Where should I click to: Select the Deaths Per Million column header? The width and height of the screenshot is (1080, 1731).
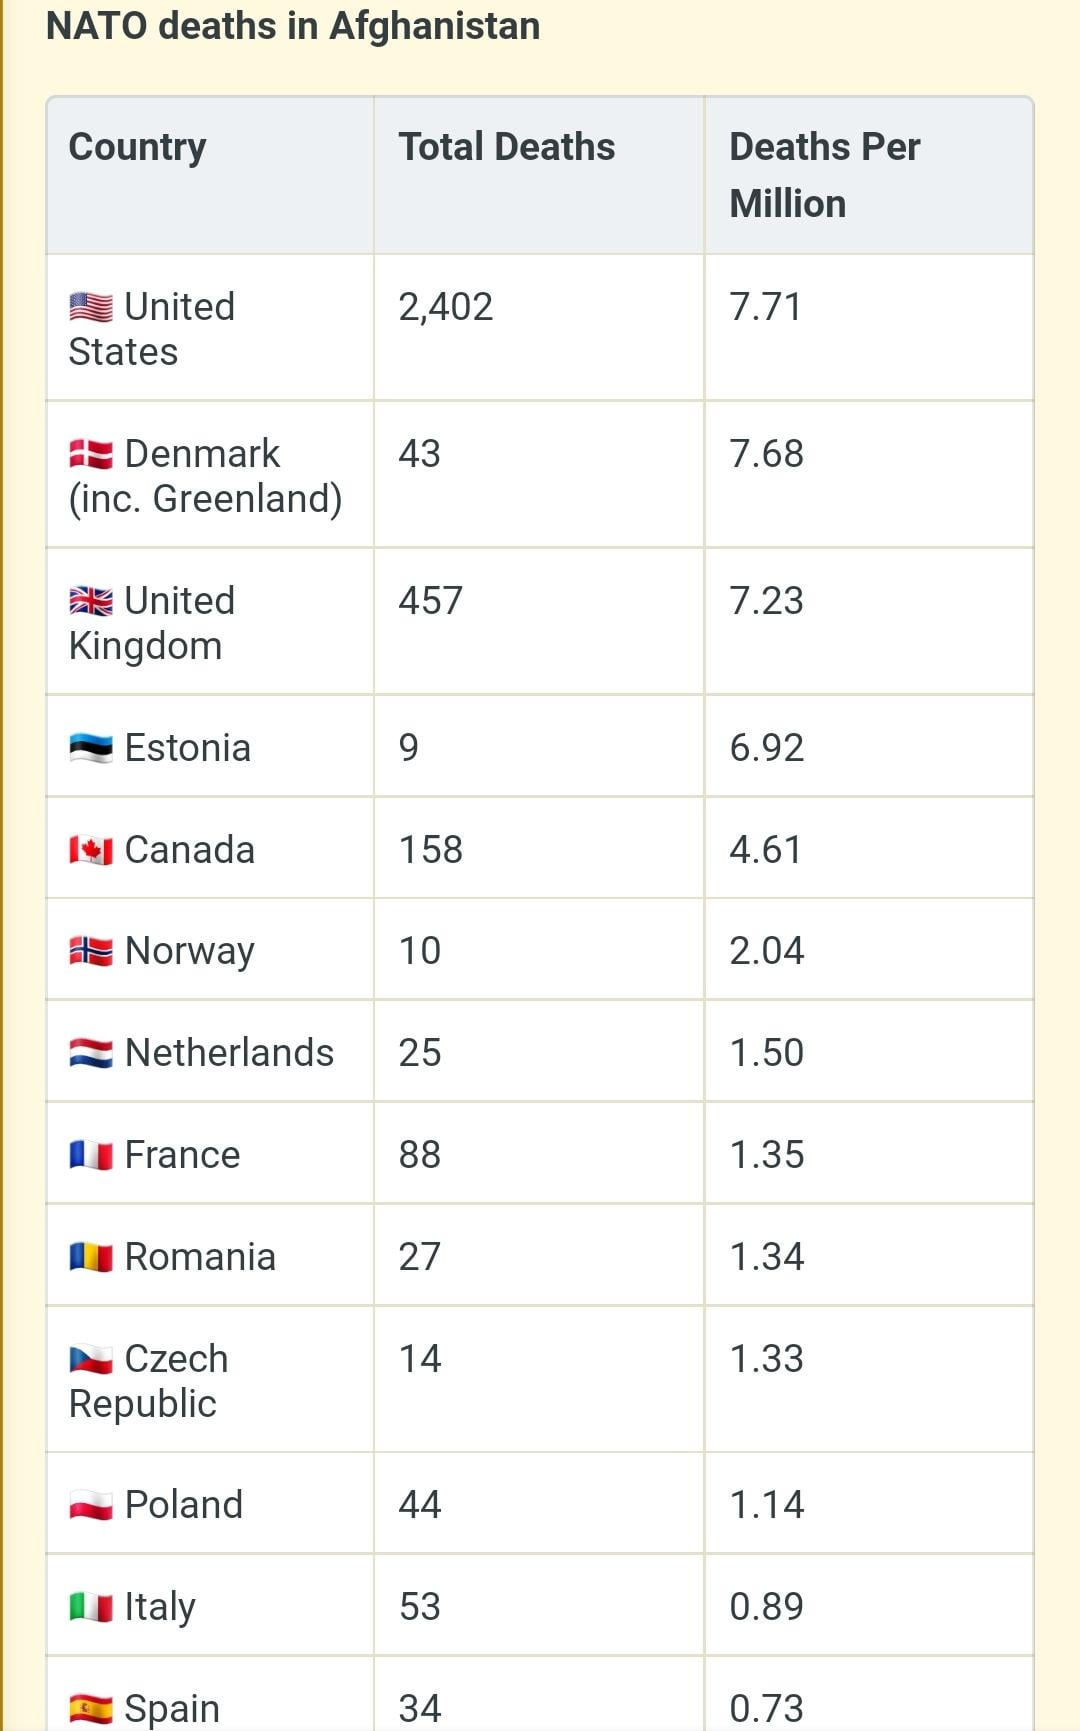click(x=824, y=175)
